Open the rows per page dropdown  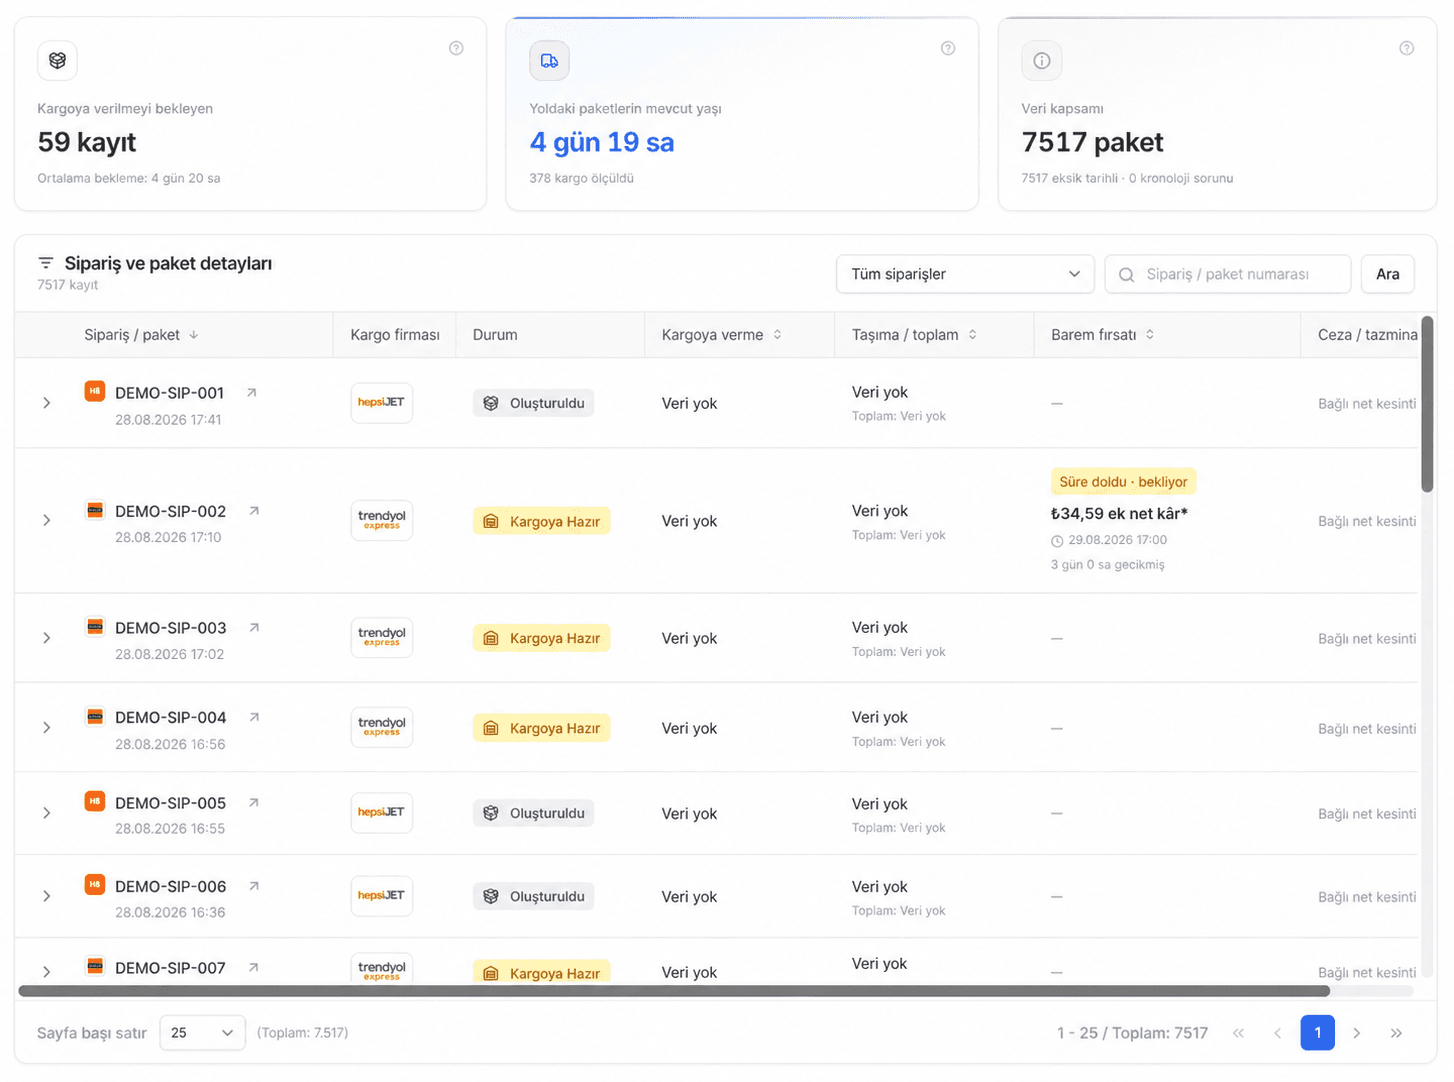[203, 1033]
